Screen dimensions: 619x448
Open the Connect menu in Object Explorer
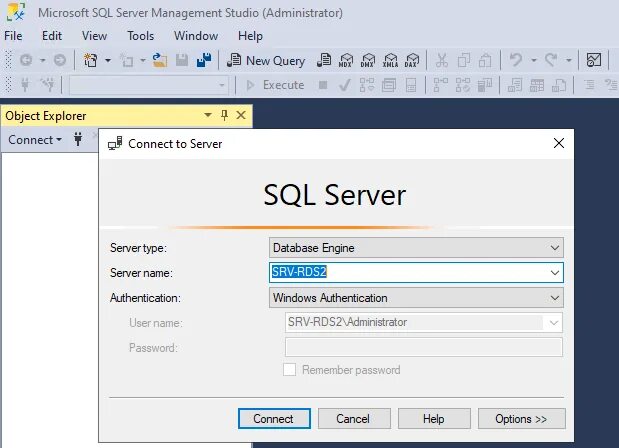tap(35, 140)
